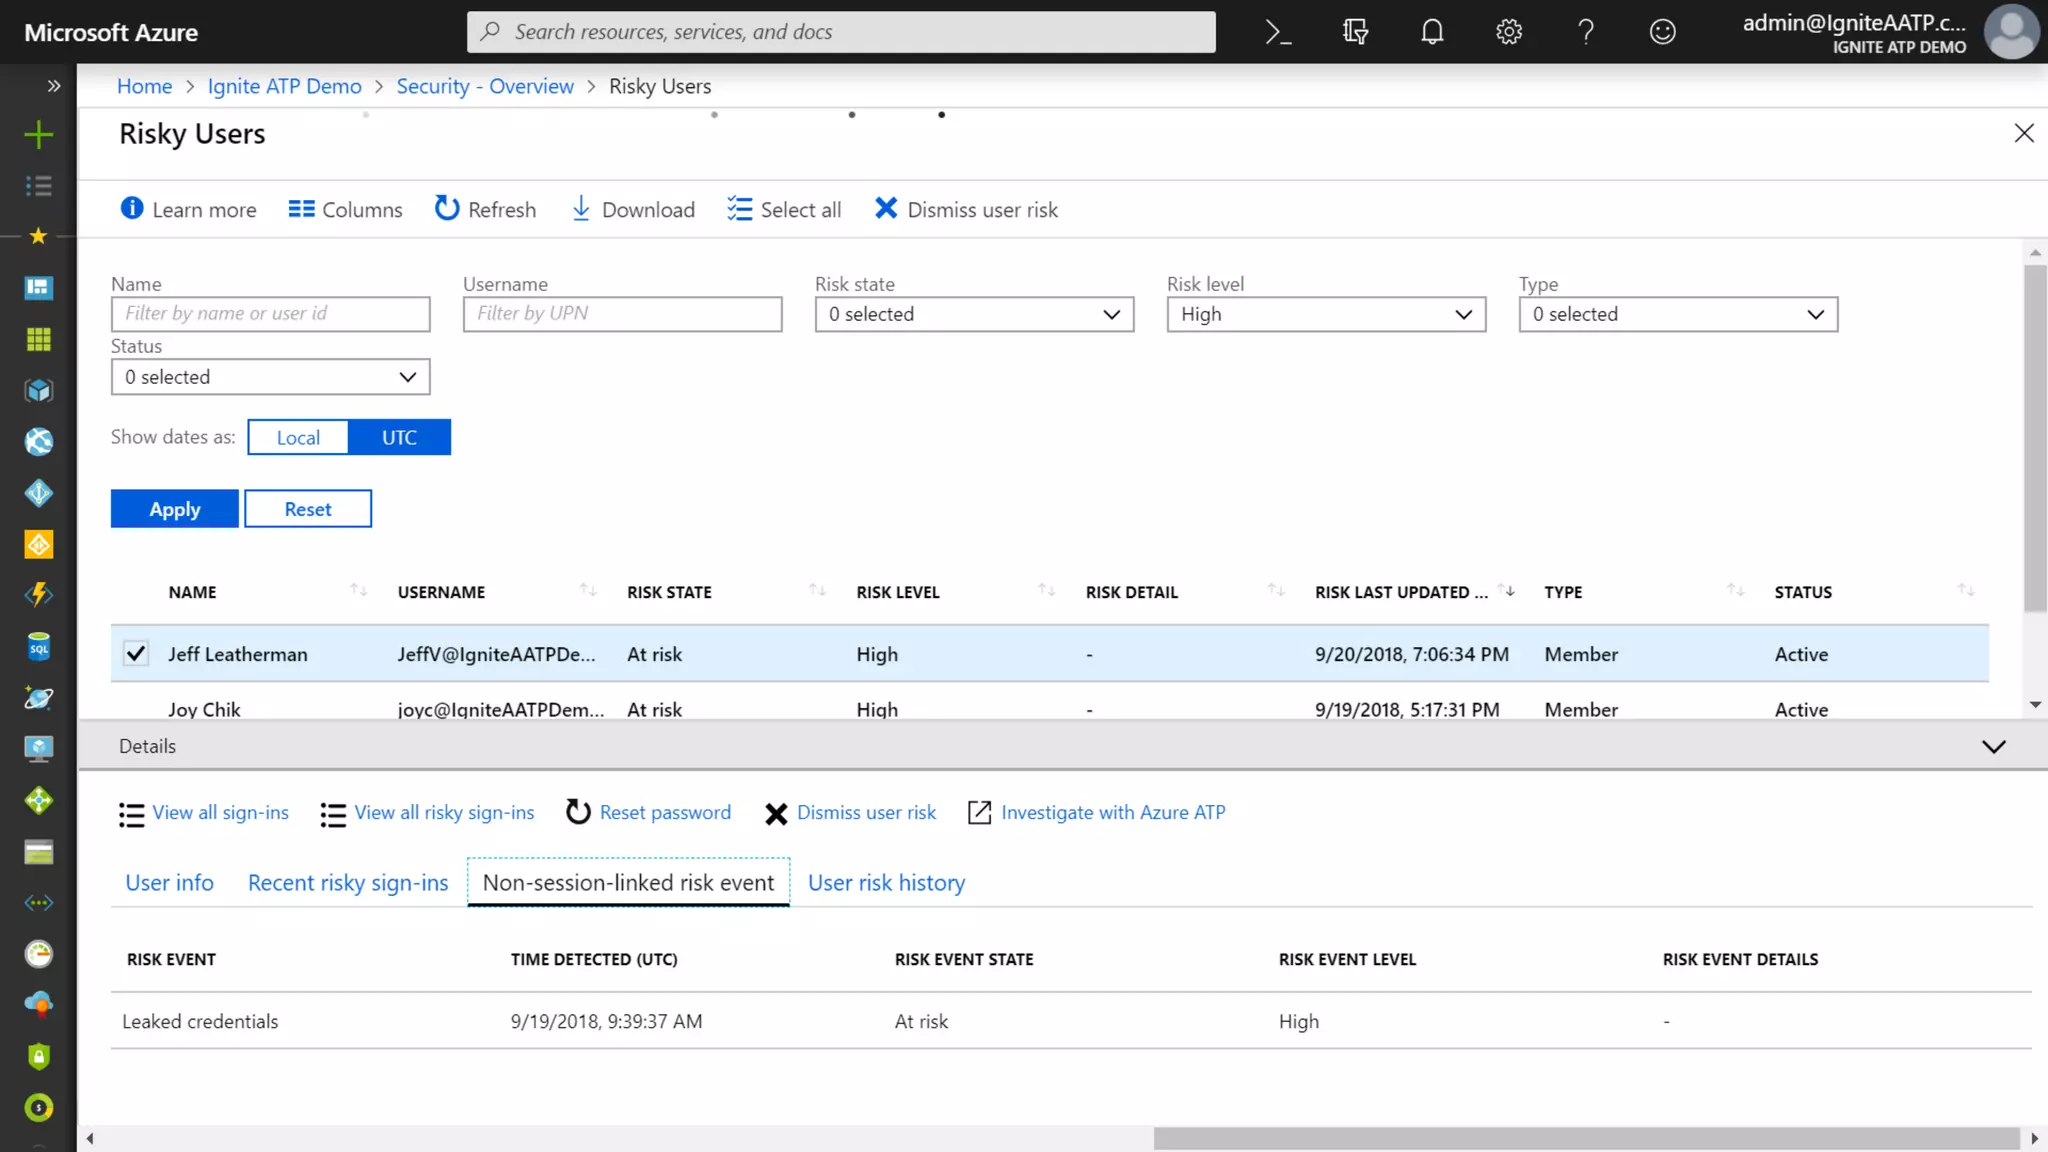Uncheck the Jeff Leatherman row checkbox

pos(136,654)
